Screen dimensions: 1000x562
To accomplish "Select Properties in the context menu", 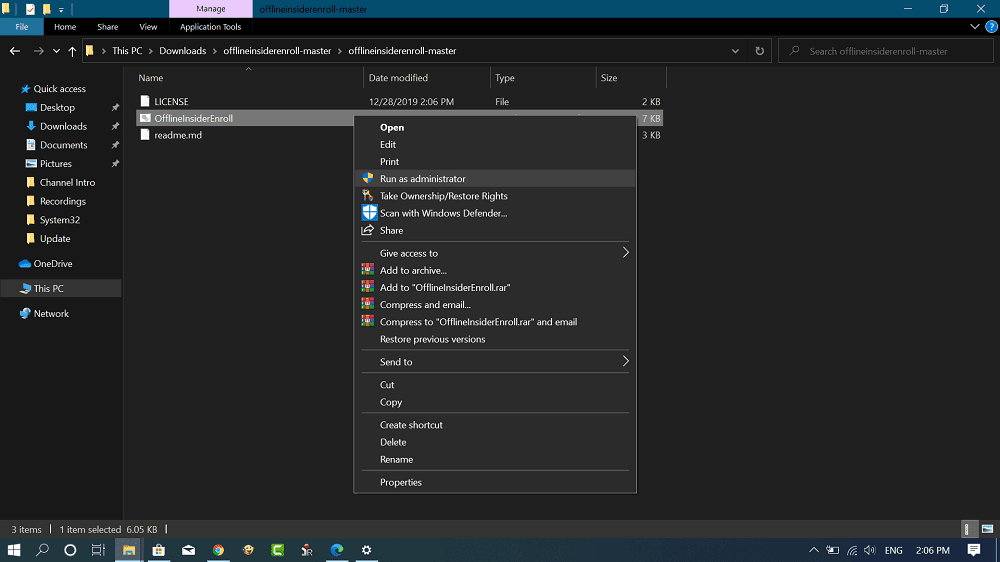I will [400, 482].
